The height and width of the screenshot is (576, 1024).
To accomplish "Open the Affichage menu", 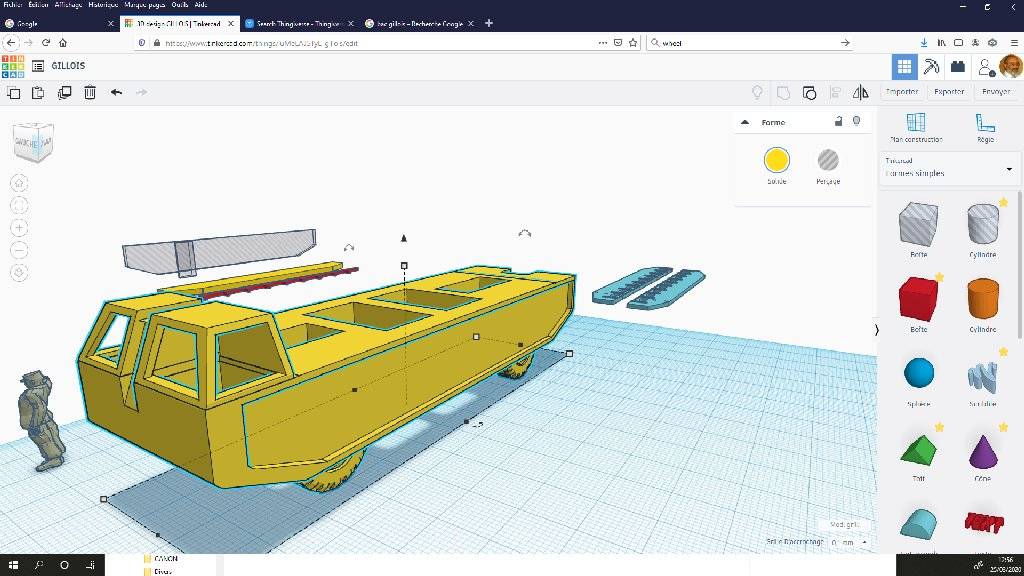I will click(x=69, y=5).
